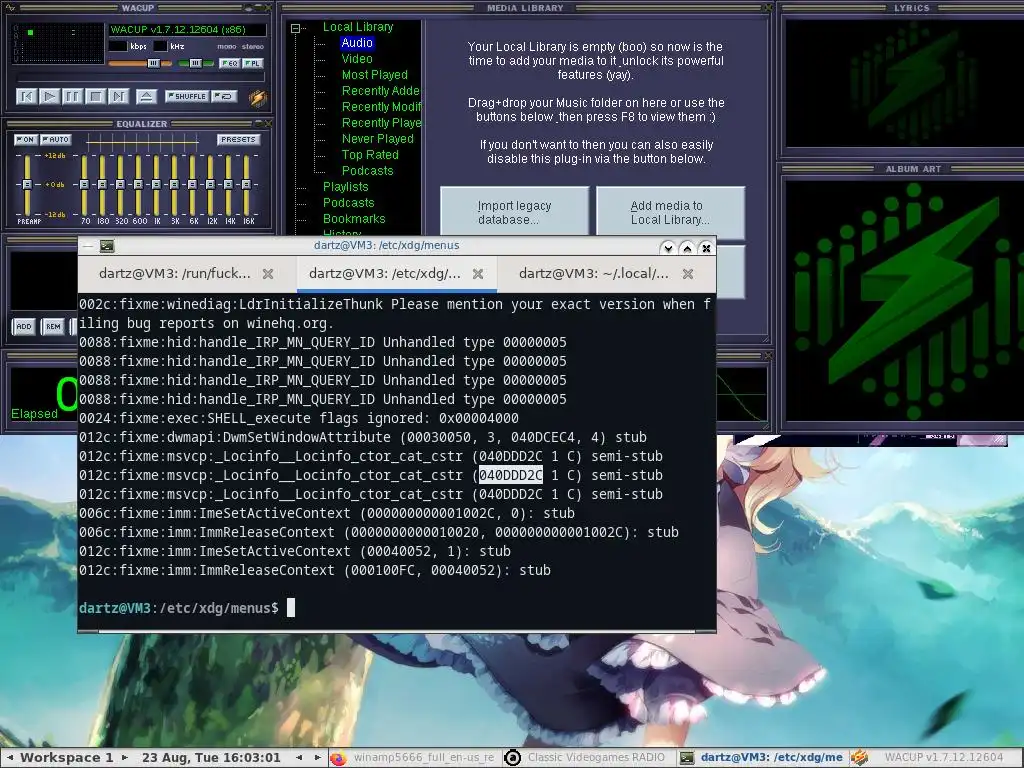
Task: Toggle Shuffle mode in WACUP
Action: click(x=187, y=96)
